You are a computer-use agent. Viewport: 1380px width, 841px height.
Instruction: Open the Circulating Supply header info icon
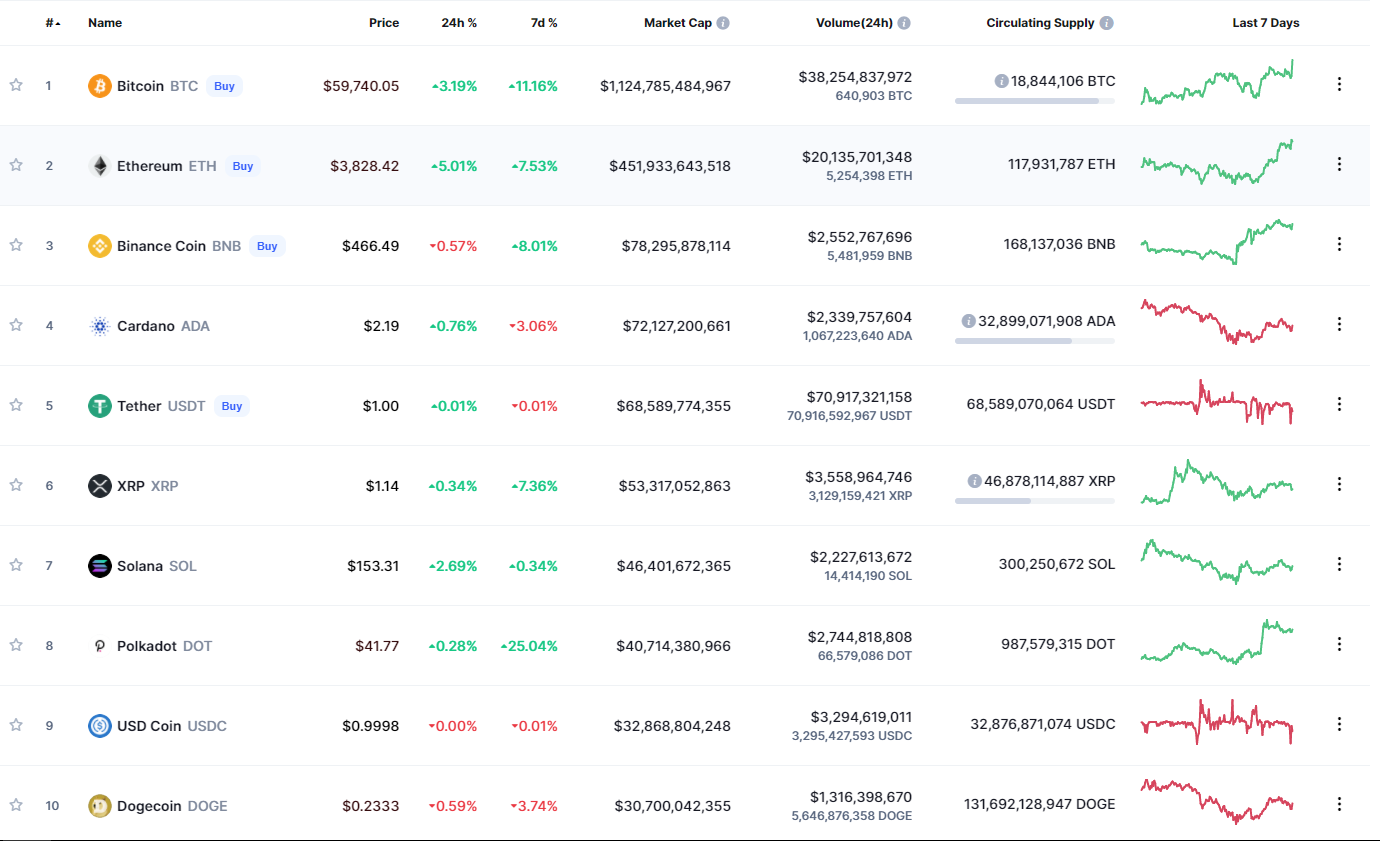[1107, 23]
